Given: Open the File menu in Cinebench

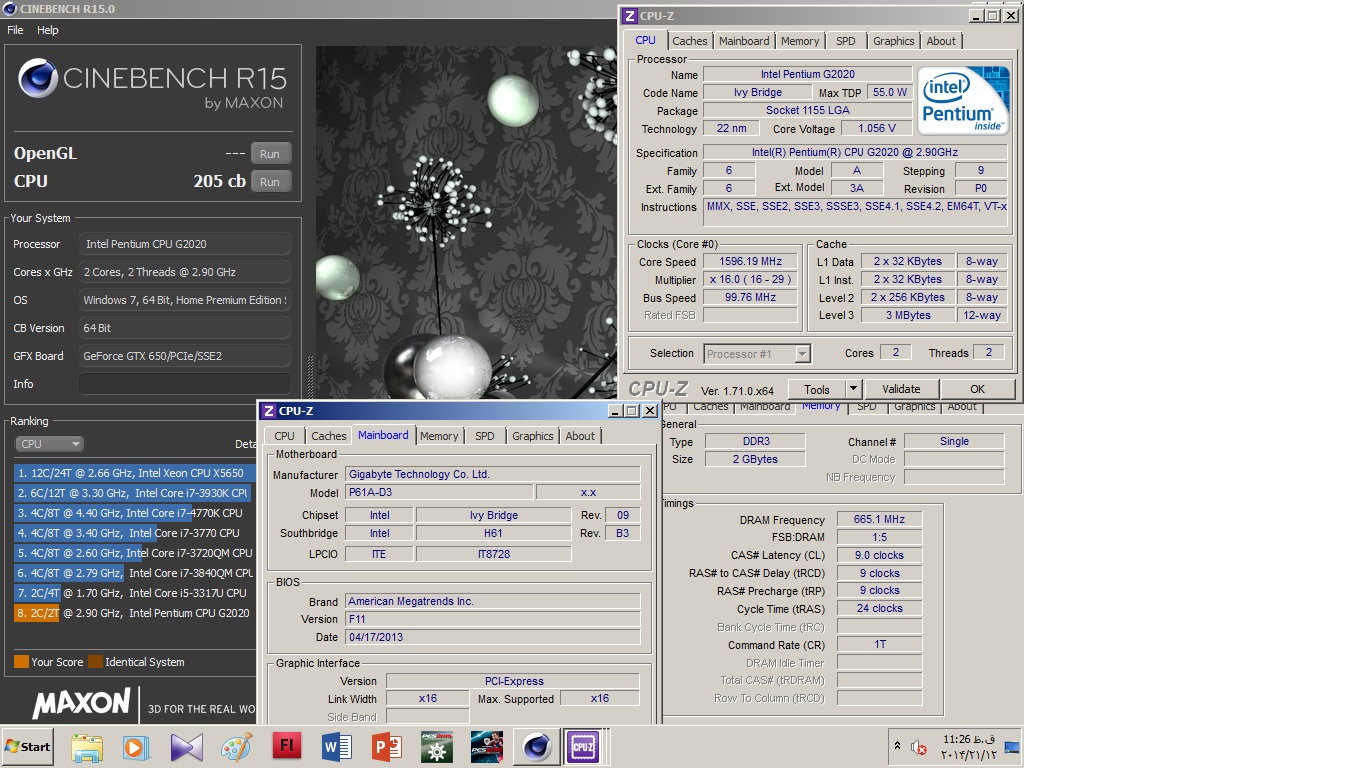Looking at the screenshot, I should click(15, 30).
